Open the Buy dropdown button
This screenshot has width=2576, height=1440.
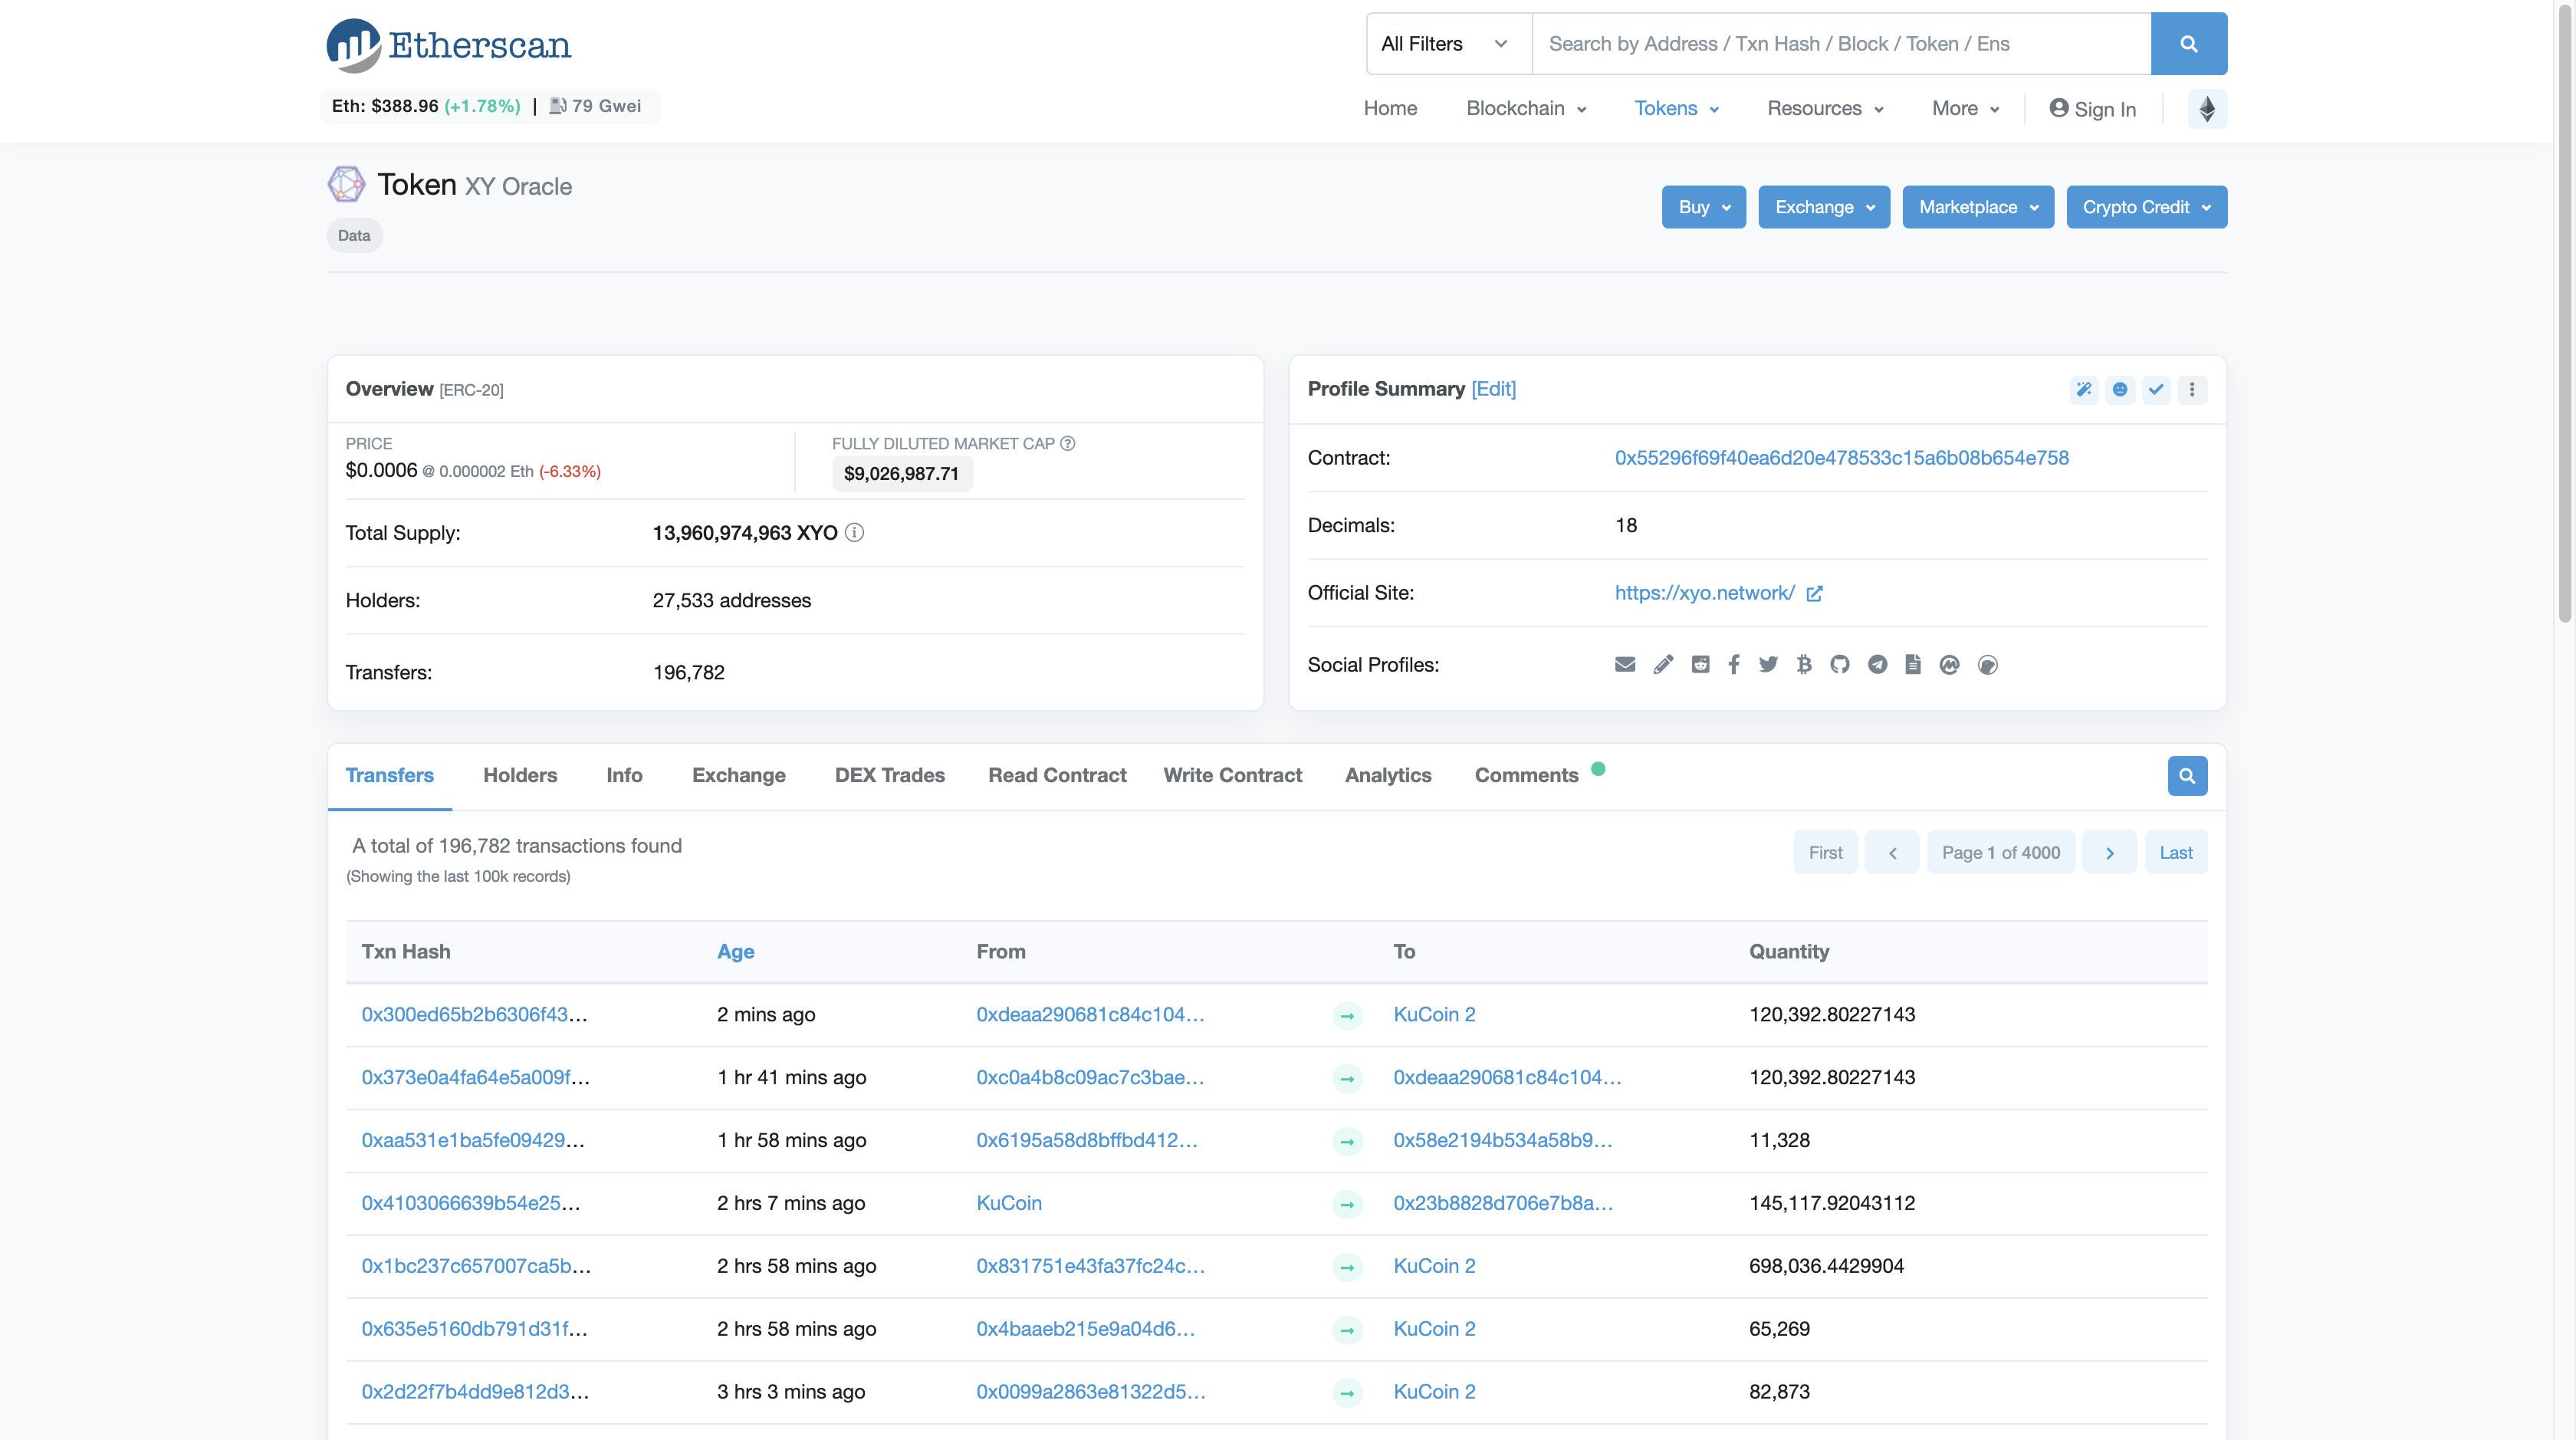click(1703, 207)
